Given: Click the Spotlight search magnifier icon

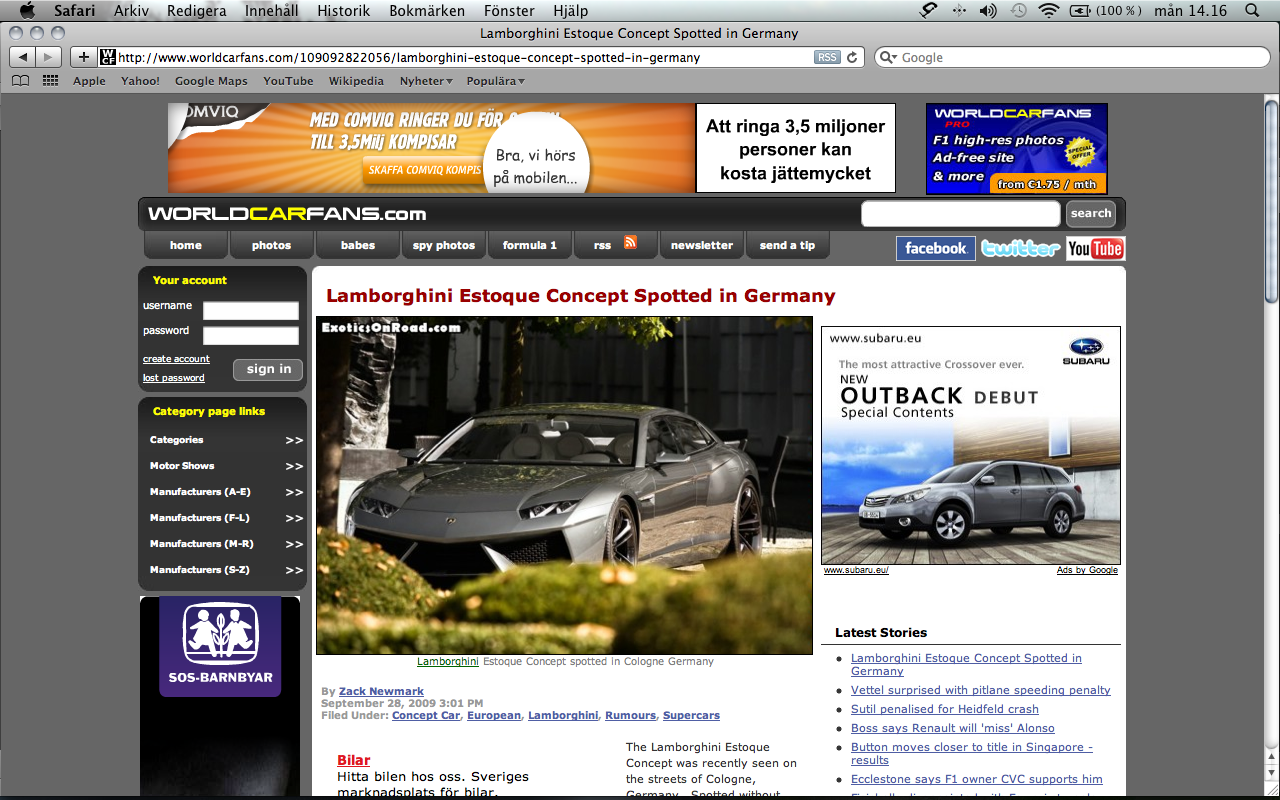Looking at the screenshot, I should [x=1252, y=11].
